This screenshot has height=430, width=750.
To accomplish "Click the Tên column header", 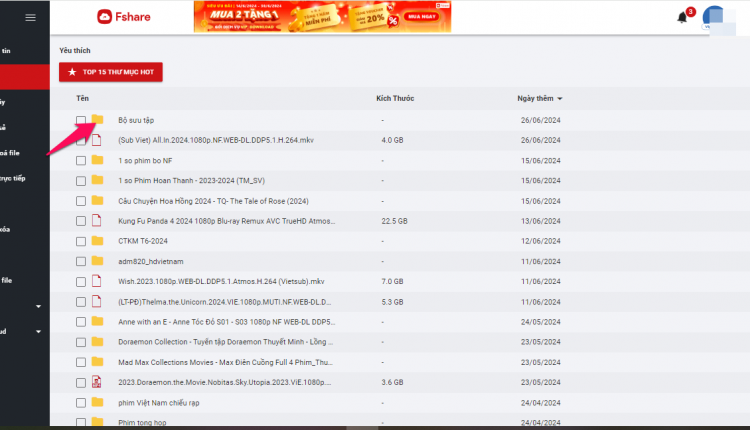I will pos(82,98).
